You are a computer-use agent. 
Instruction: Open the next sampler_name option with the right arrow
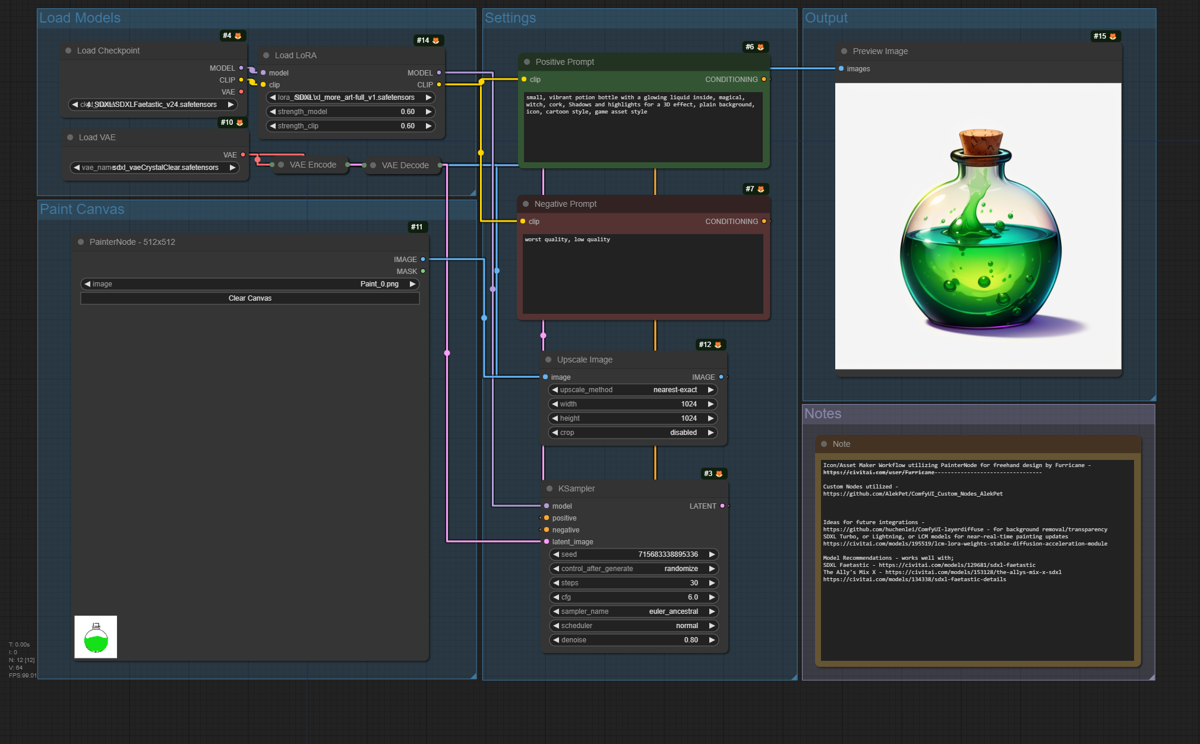(x=712, y=610)
